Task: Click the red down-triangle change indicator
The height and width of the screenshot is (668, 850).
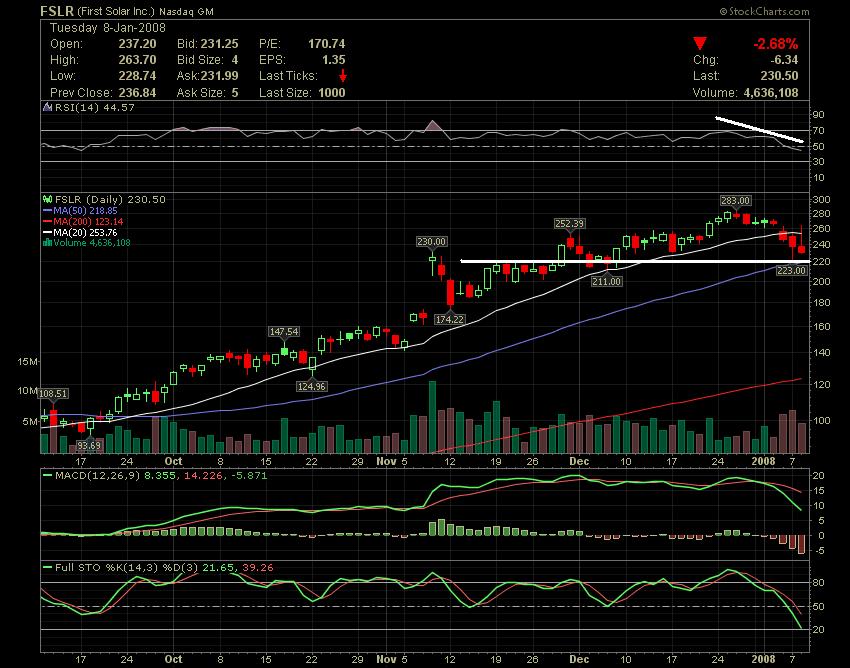Action: 700,43
